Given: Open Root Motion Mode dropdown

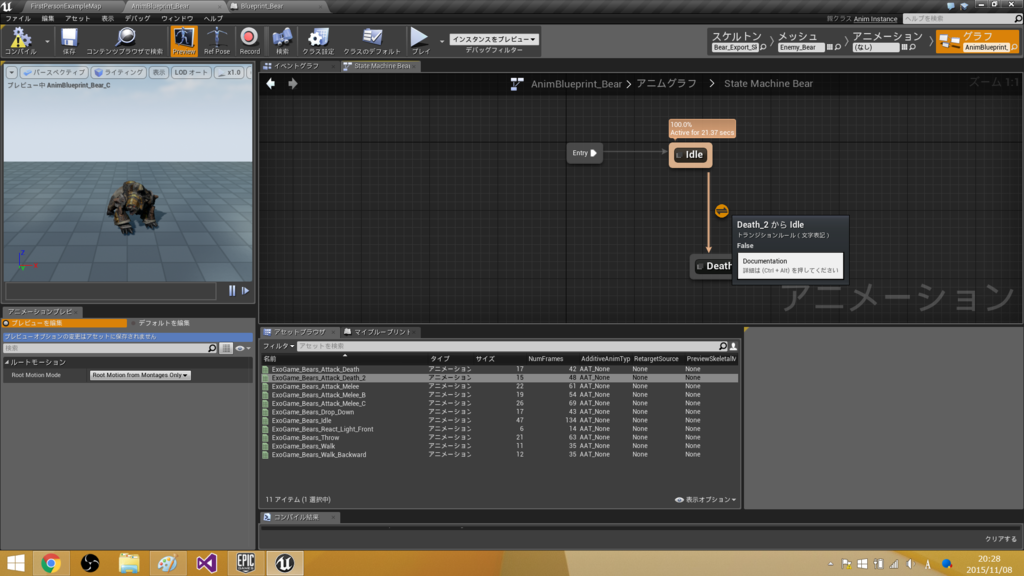Looking at the screenshot, I should (x=140, y=375).
